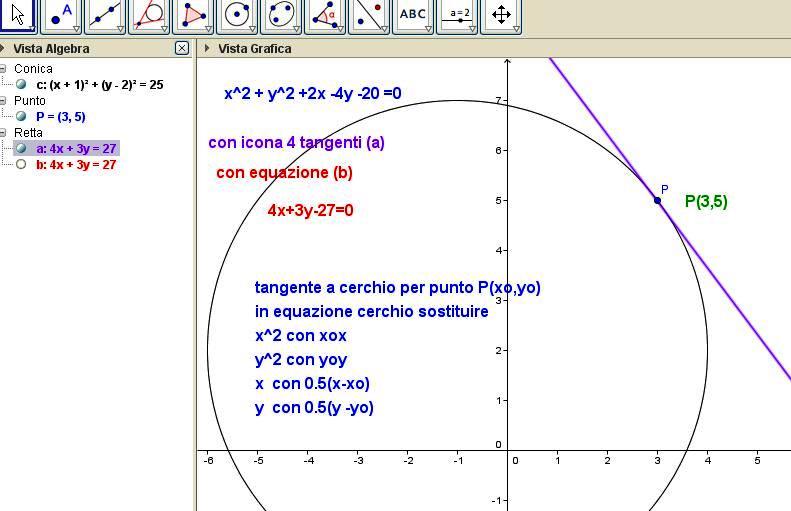Click the Vista Grafica title
Viewport: 791px width, 511px height.
point(255,48)
